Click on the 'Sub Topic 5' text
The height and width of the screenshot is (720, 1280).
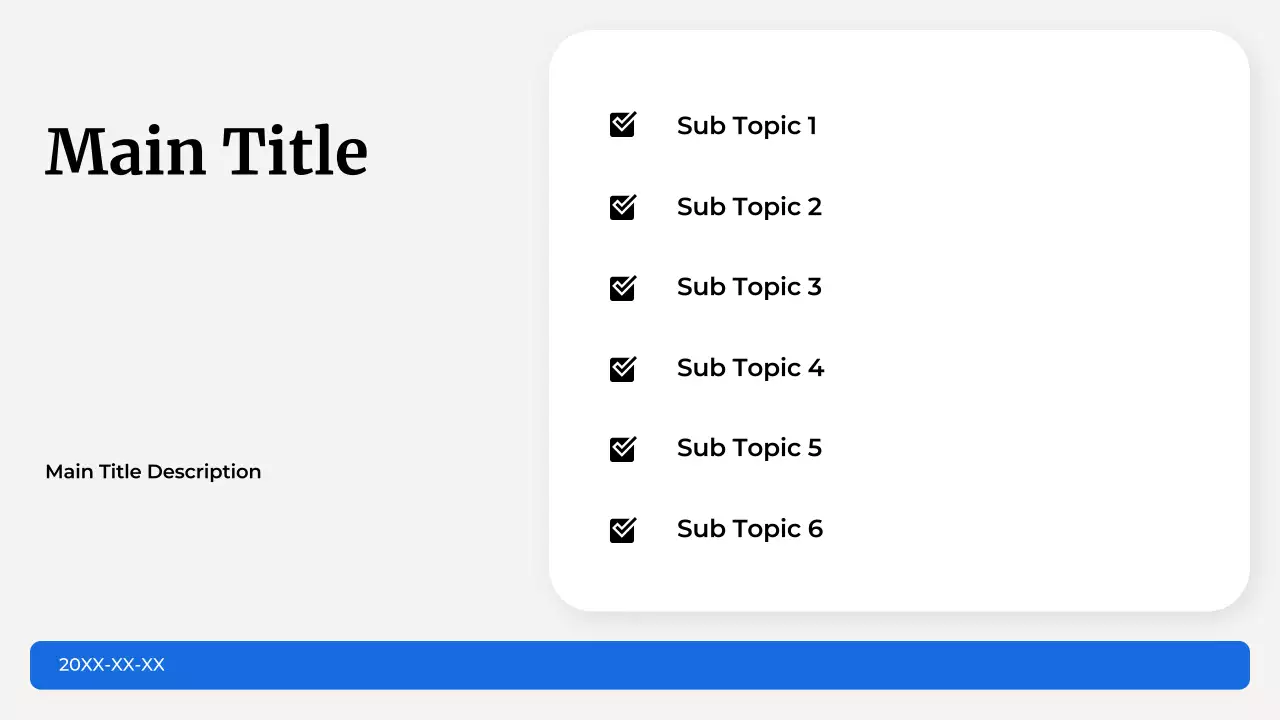(749, 448)
